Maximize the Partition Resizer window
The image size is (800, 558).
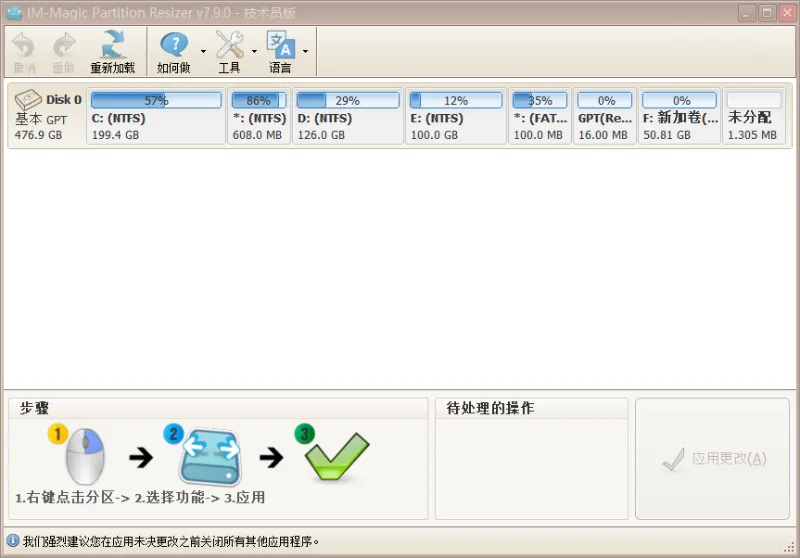(x=767, y=13)
